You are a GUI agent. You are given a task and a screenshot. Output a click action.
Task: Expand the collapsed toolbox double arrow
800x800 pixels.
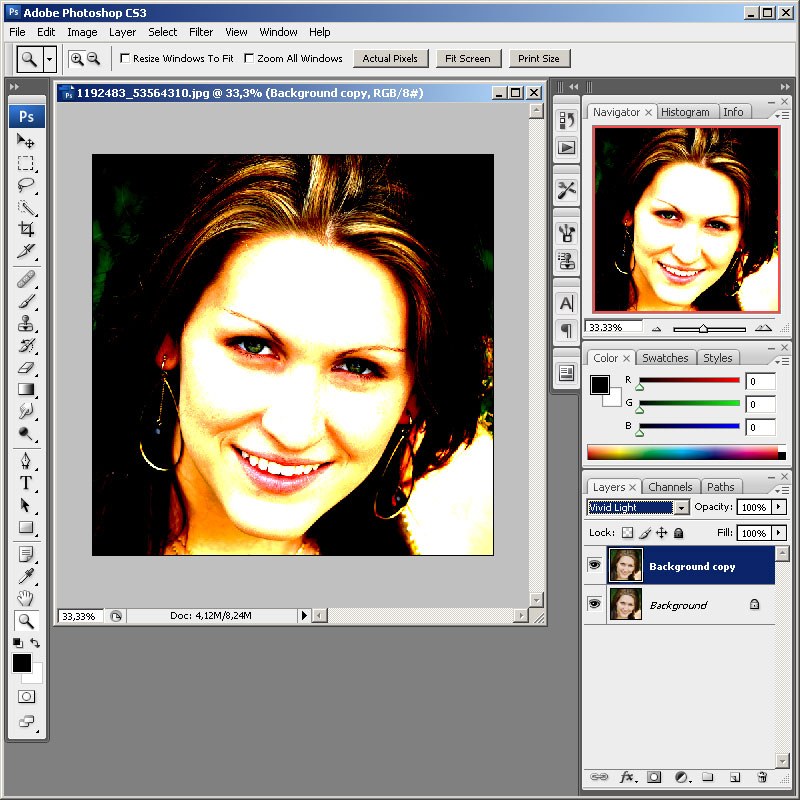(x=14, y=87)
